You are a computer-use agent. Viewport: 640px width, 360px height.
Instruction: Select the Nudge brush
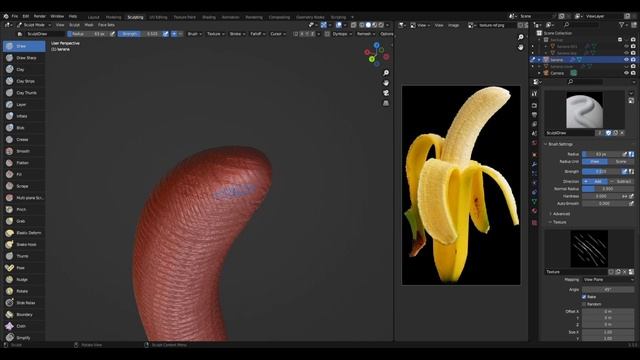pos(24,280)
